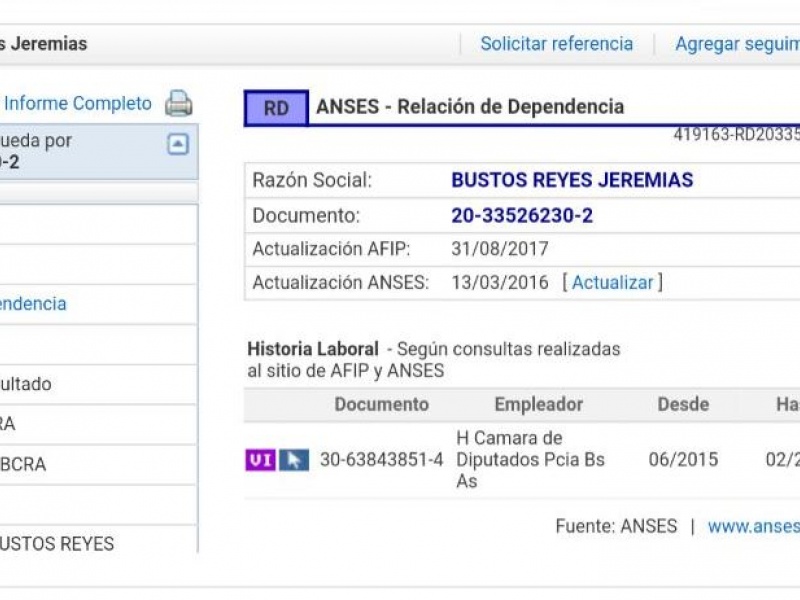Click the Actualizar link for ANSES

612,283
